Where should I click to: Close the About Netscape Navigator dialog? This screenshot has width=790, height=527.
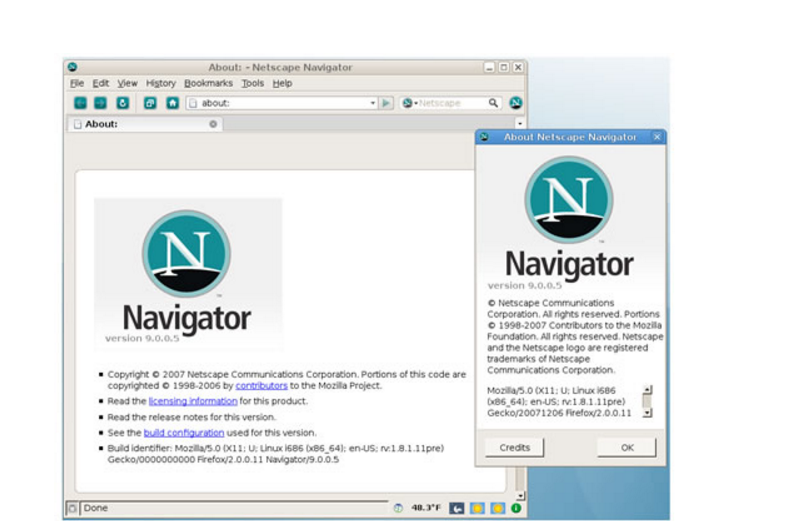click(x=657, y=137)
